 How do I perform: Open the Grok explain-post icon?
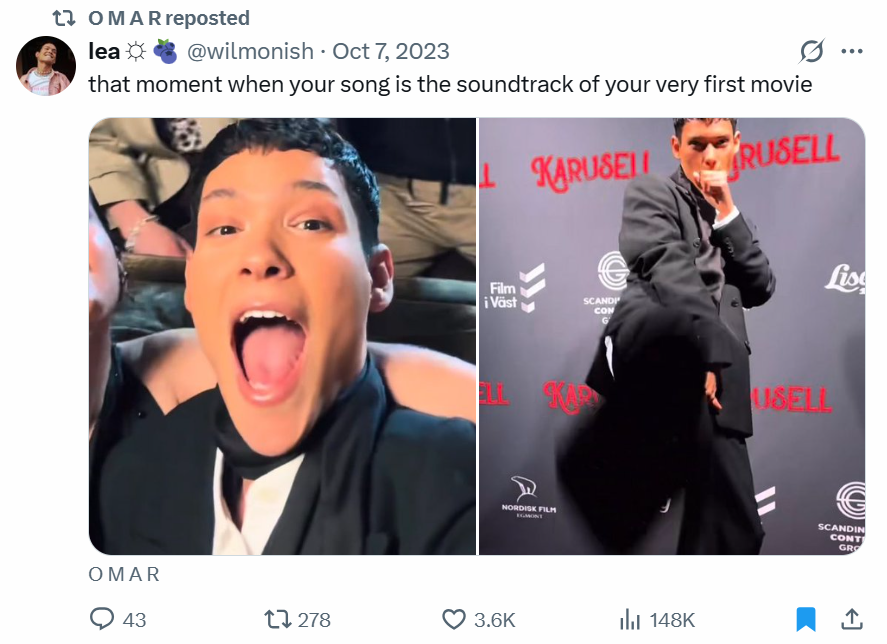pyautogui.click(x=812, y=51)
